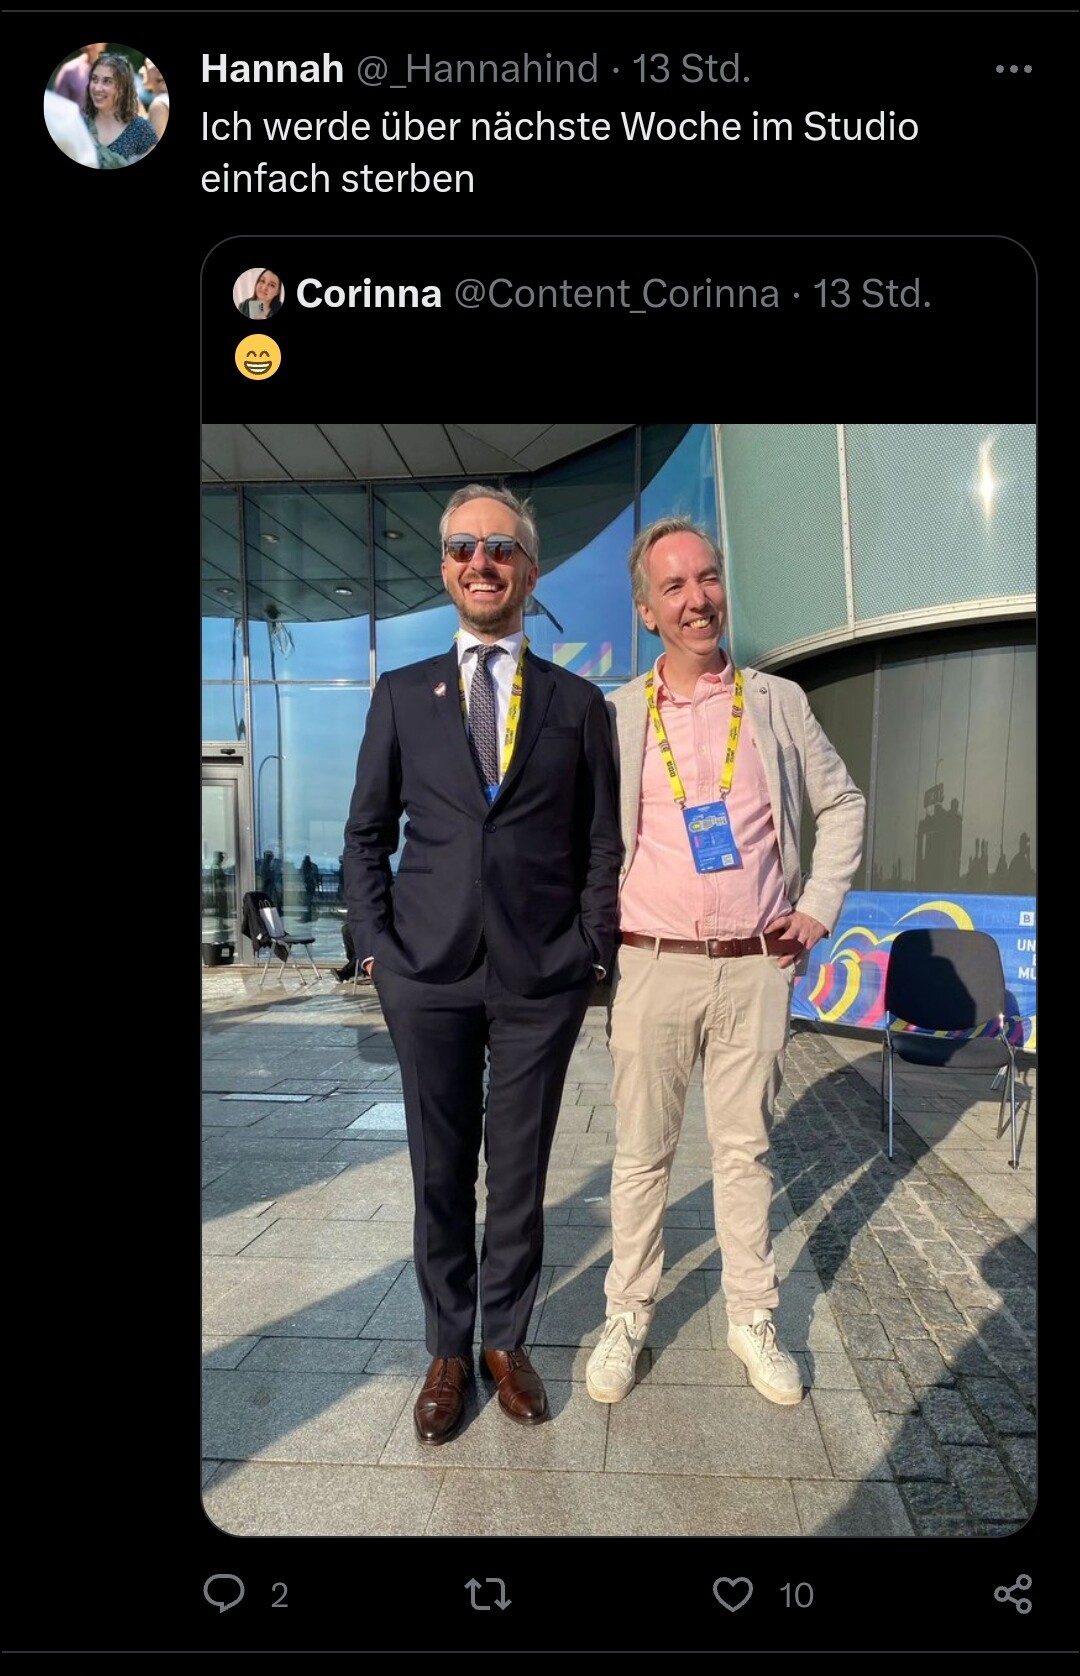Click the quoted post's 13 Std. timestamp
Viewport: 1080px width, 1676px height.
[x=871, y=294]
